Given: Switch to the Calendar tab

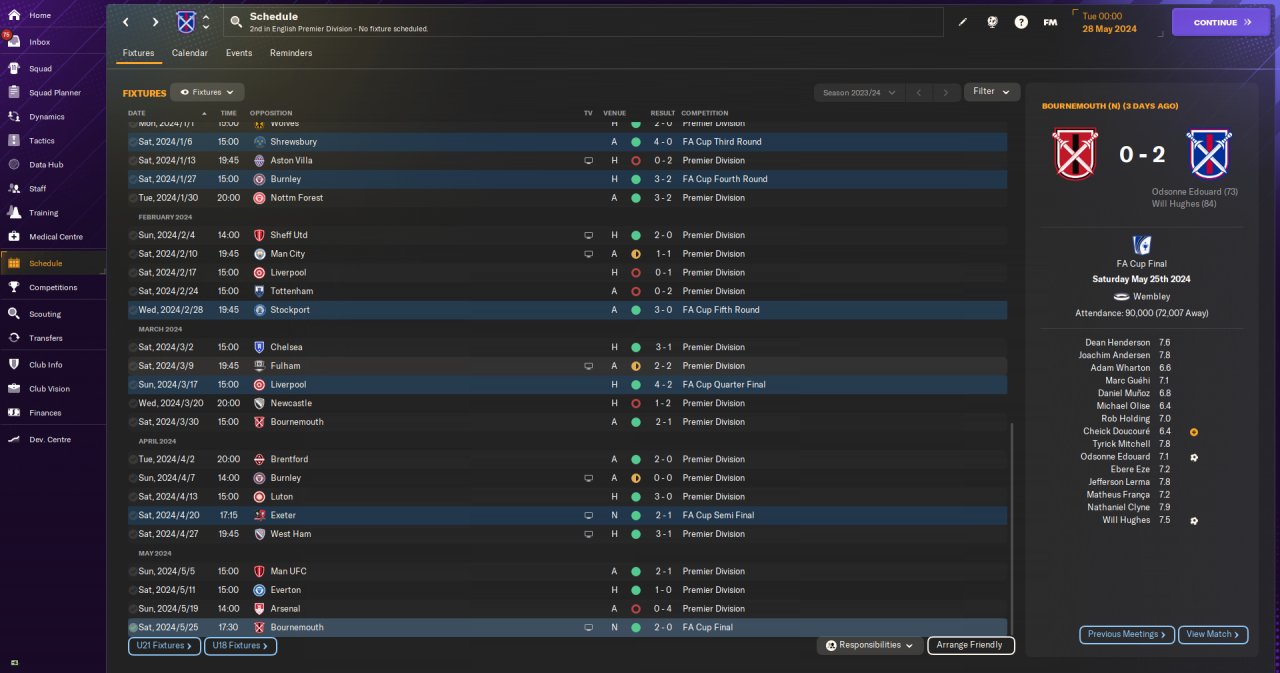Looking at the screenshot, I should pos(190,53).
